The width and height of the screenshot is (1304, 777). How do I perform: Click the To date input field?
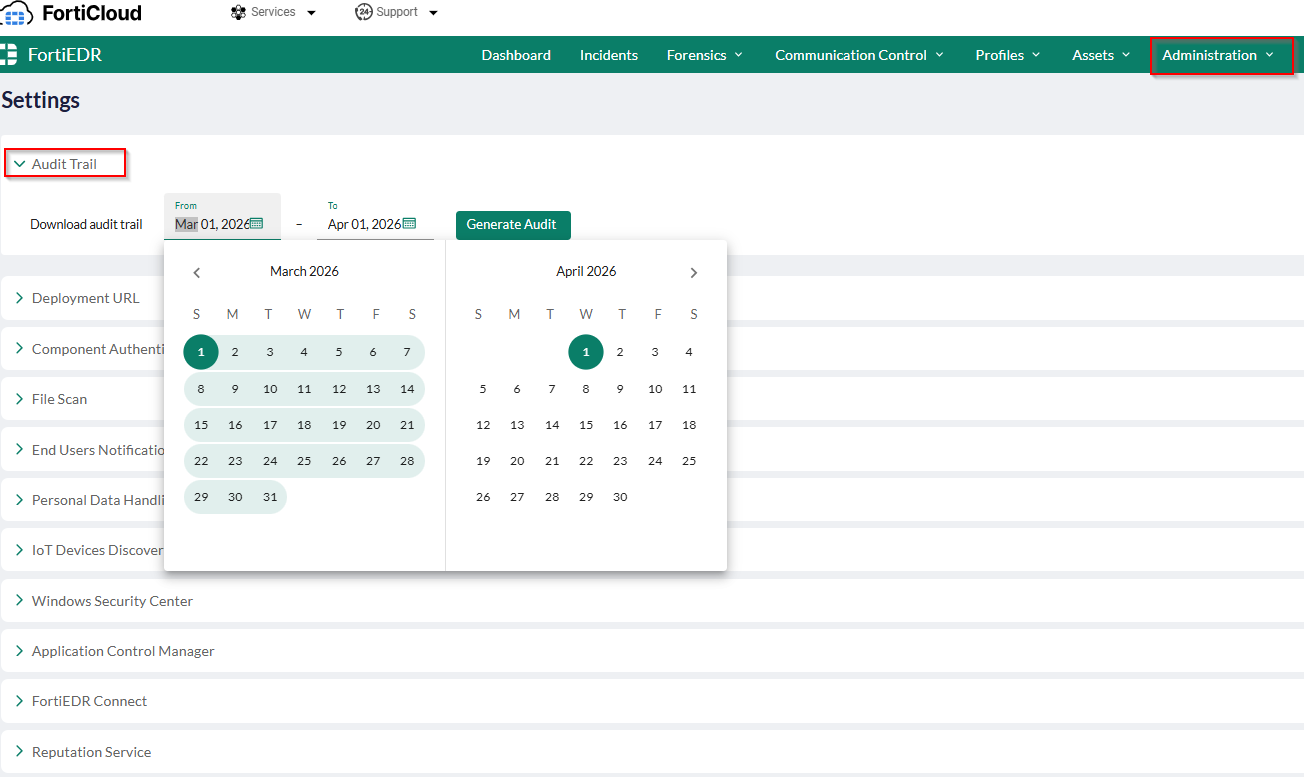375,217
